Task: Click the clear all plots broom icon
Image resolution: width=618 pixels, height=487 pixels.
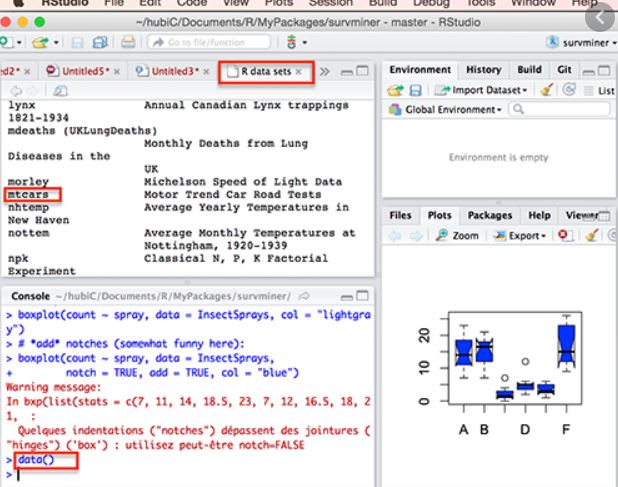Action: pyautogui.click(x=592, y=235)
